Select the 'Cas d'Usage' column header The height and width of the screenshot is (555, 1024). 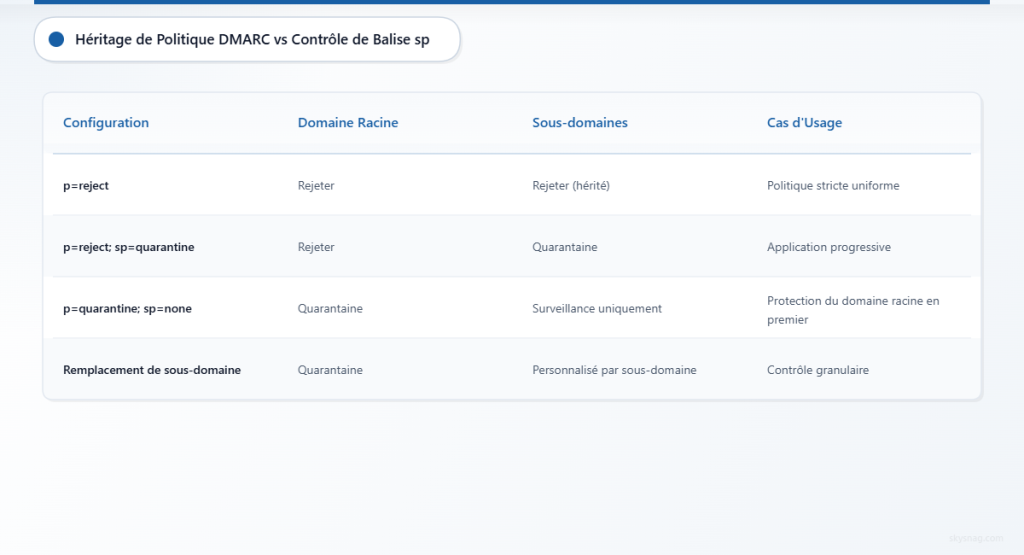pos(804,123)
